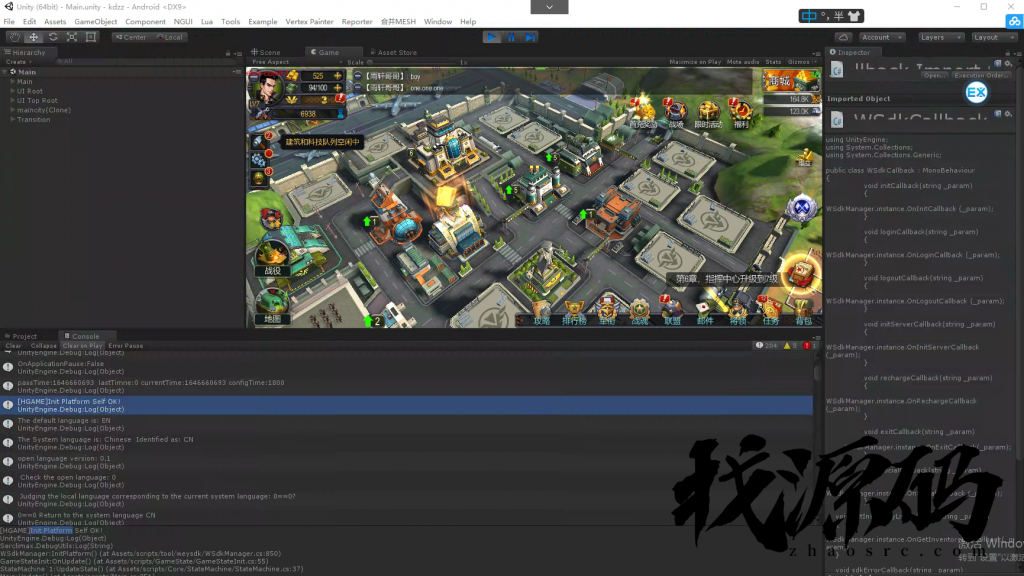
Task: Open the Inspector script gear settings icon
Action: tap(1008, 63)
